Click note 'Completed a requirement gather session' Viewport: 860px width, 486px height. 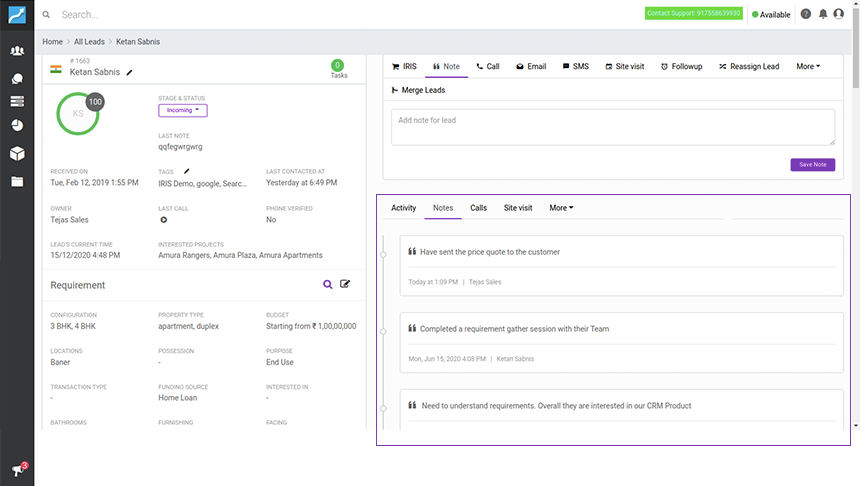pyautogui.click(x=514, y=329)
